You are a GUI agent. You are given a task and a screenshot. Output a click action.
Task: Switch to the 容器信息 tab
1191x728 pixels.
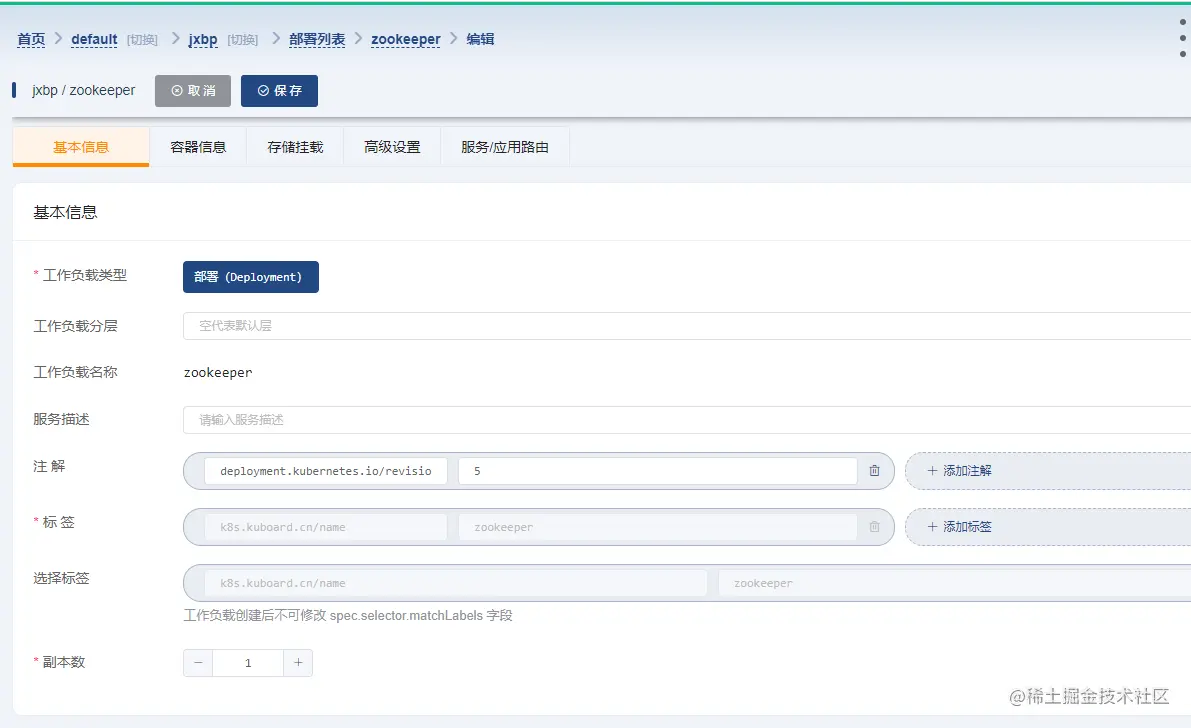click(198, 147)
